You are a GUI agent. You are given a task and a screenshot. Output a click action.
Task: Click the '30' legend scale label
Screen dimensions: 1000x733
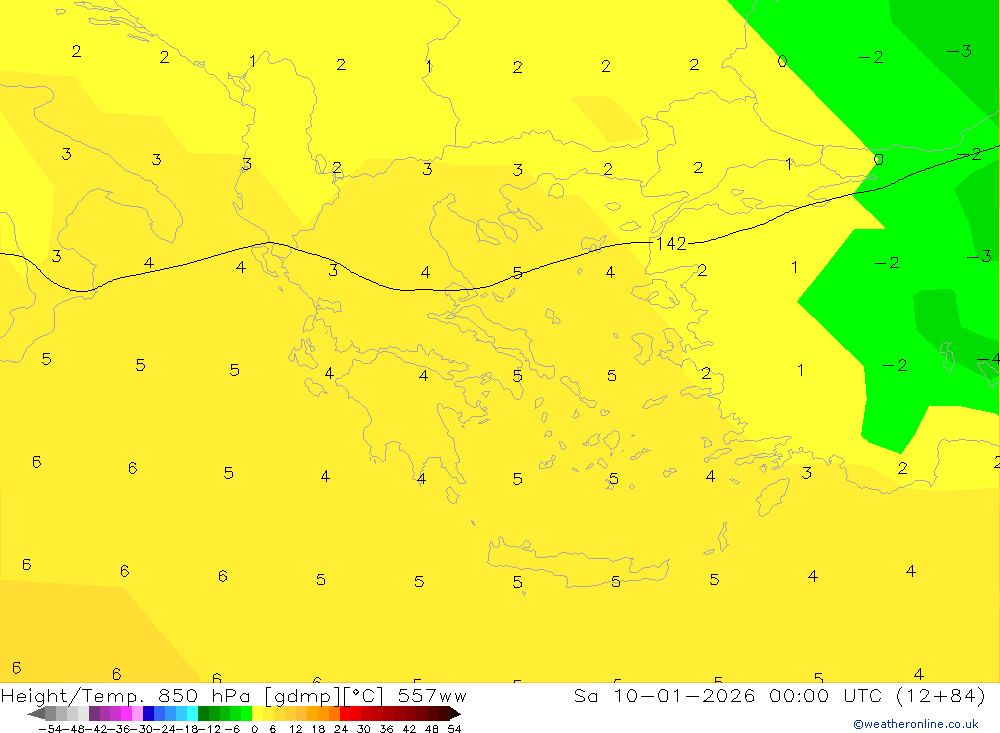tap(364, 729)
